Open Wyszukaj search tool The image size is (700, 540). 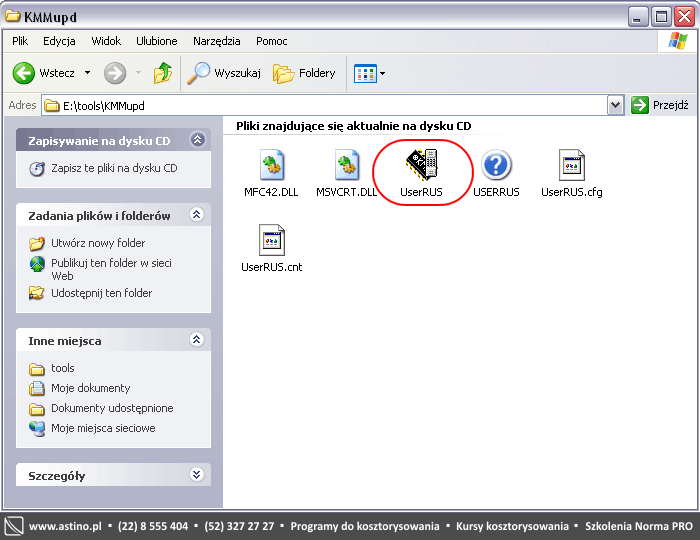(x=224, y=73)
